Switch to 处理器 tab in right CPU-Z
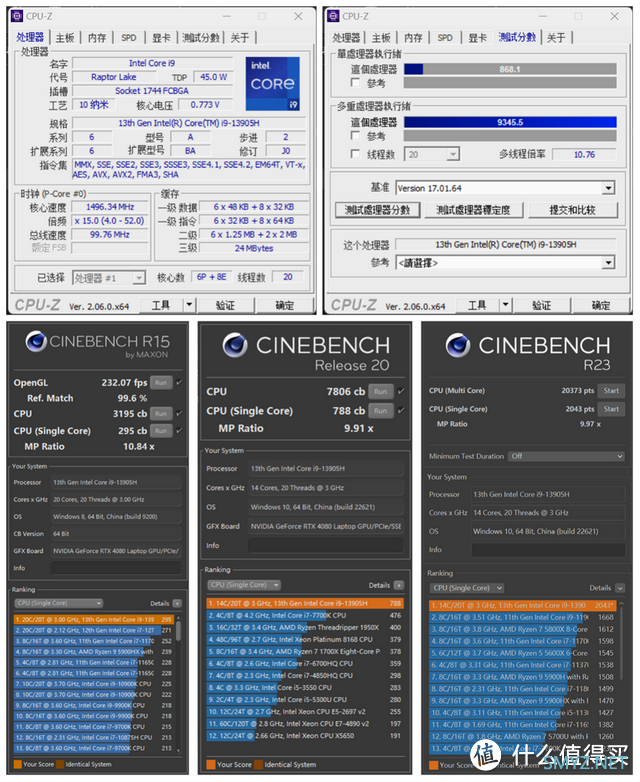The width and height of the screenshot is (640, 782). (346, 37)
